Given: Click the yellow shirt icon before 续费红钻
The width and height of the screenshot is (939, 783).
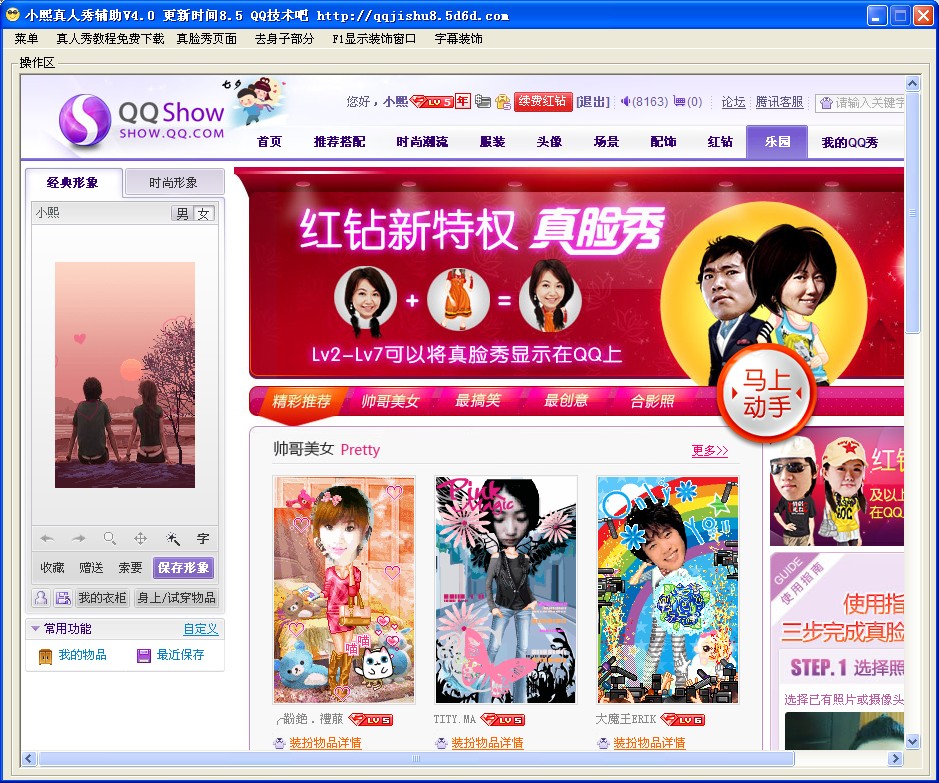Looking at the screenshot, I should [x=503, y=102].
